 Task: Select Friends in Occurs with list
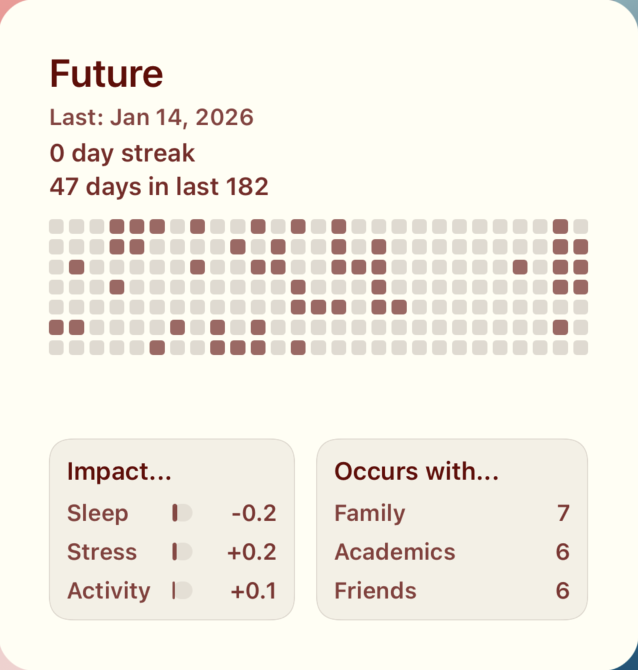coord(375,591)
